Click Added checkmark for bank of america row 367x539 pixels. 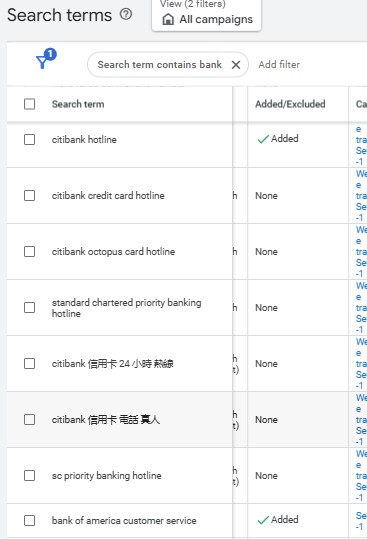(263, 520)
